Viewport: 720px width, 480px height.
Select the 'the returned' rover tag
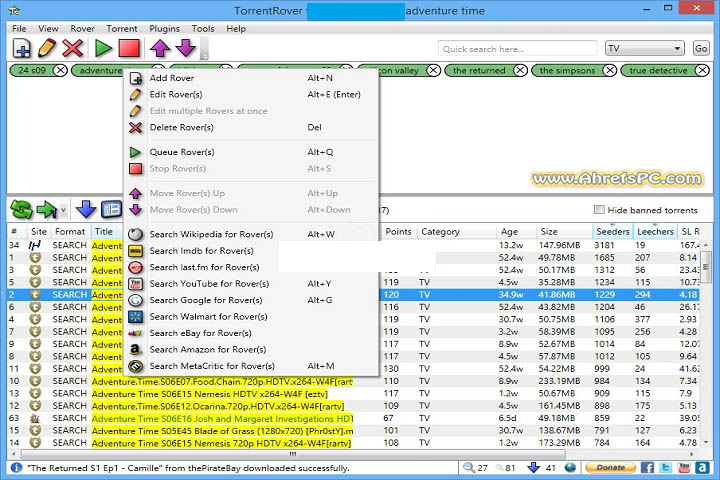[x=479, y=70]
